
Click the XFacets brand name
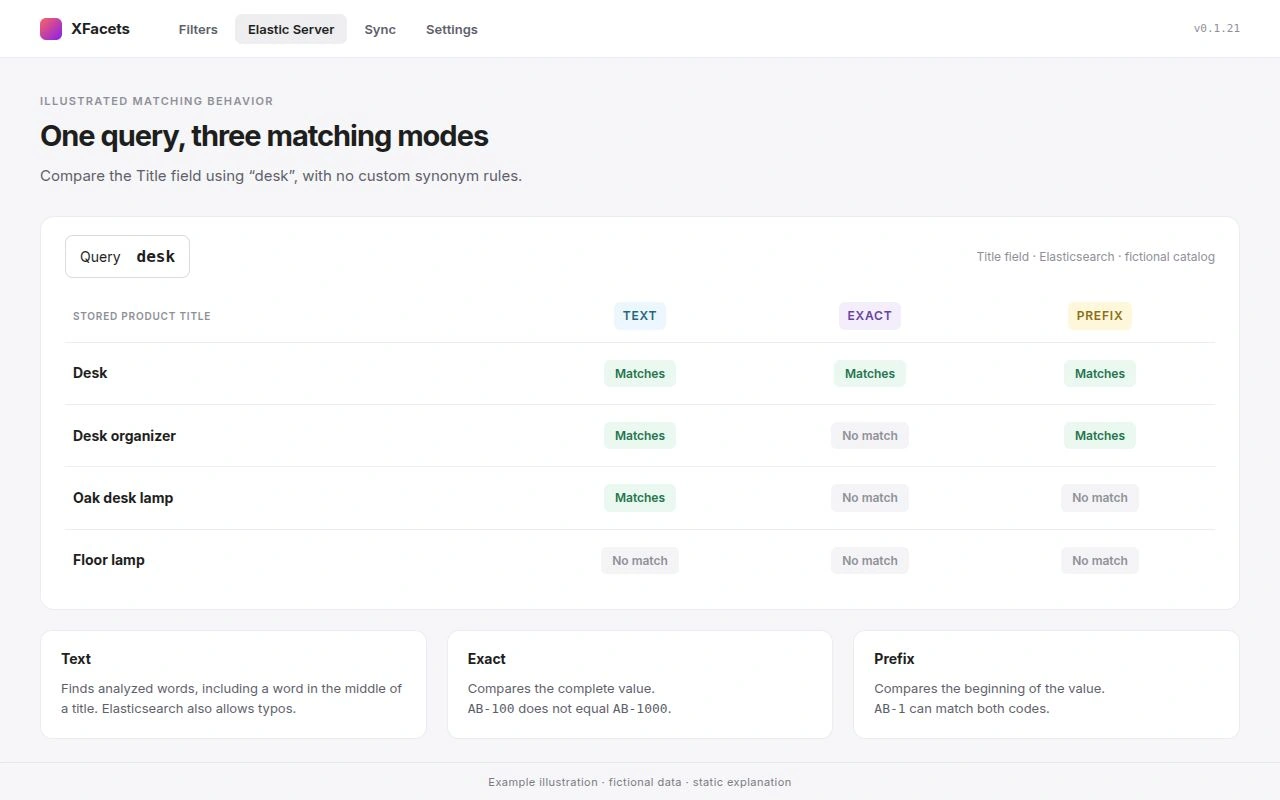point(100,29)
